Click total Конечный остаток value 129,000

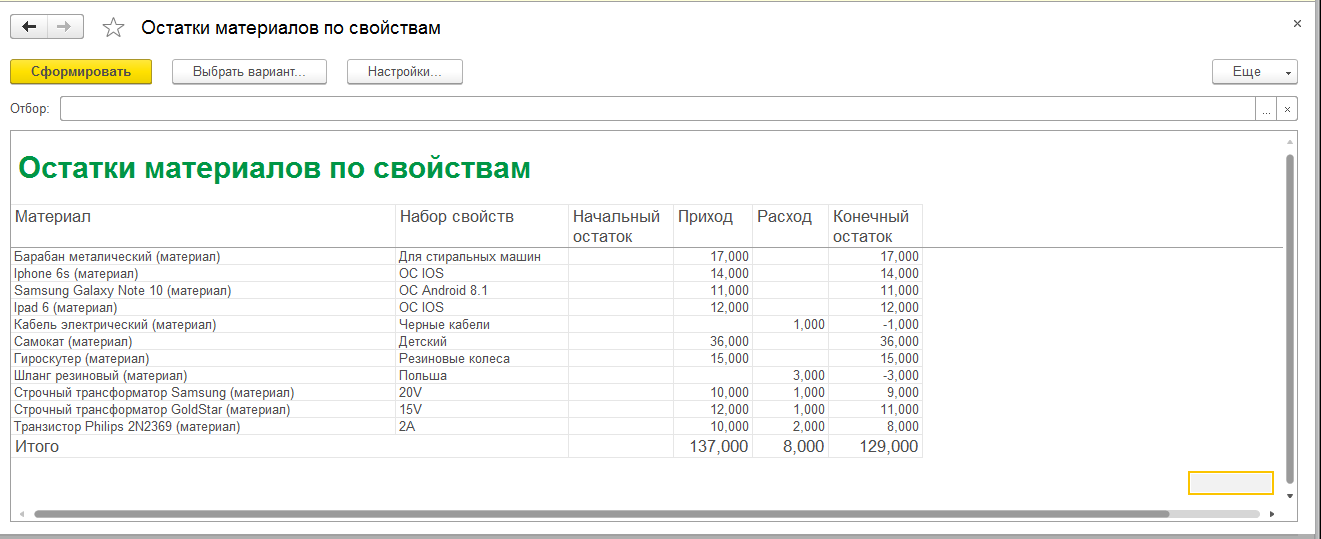tap(875, 447)
